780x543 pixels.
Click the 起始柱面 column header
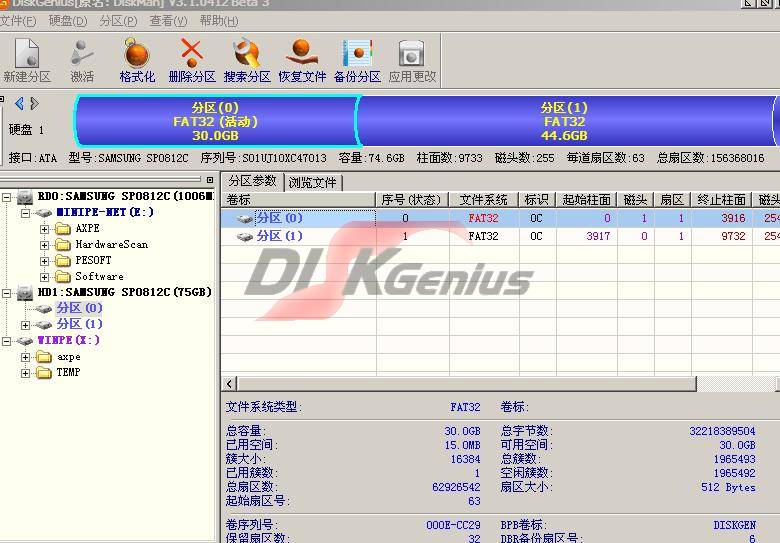(x=586, y=200)
